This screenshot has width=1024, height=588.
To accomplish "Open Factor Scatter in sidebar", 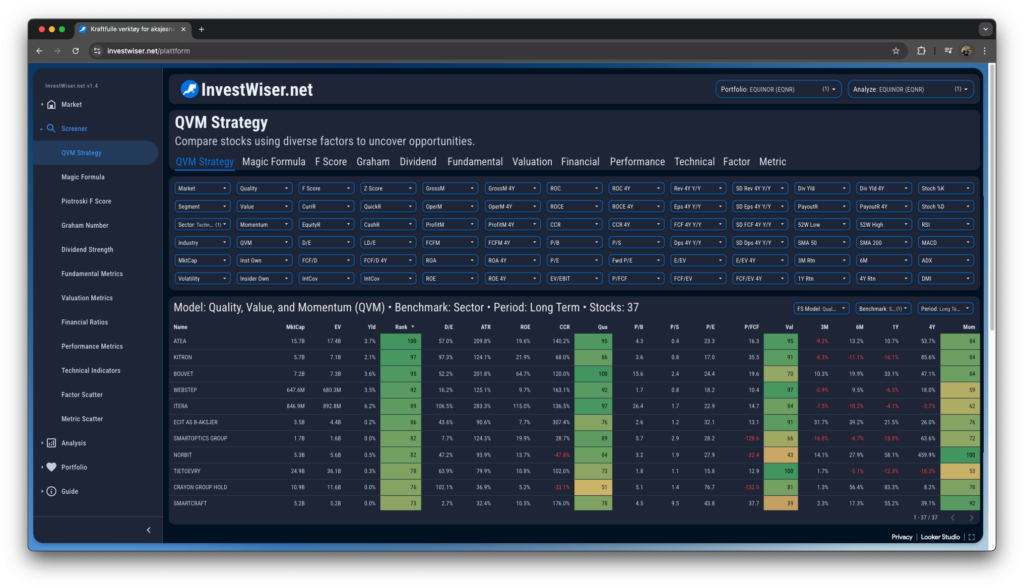I will 82,395.
